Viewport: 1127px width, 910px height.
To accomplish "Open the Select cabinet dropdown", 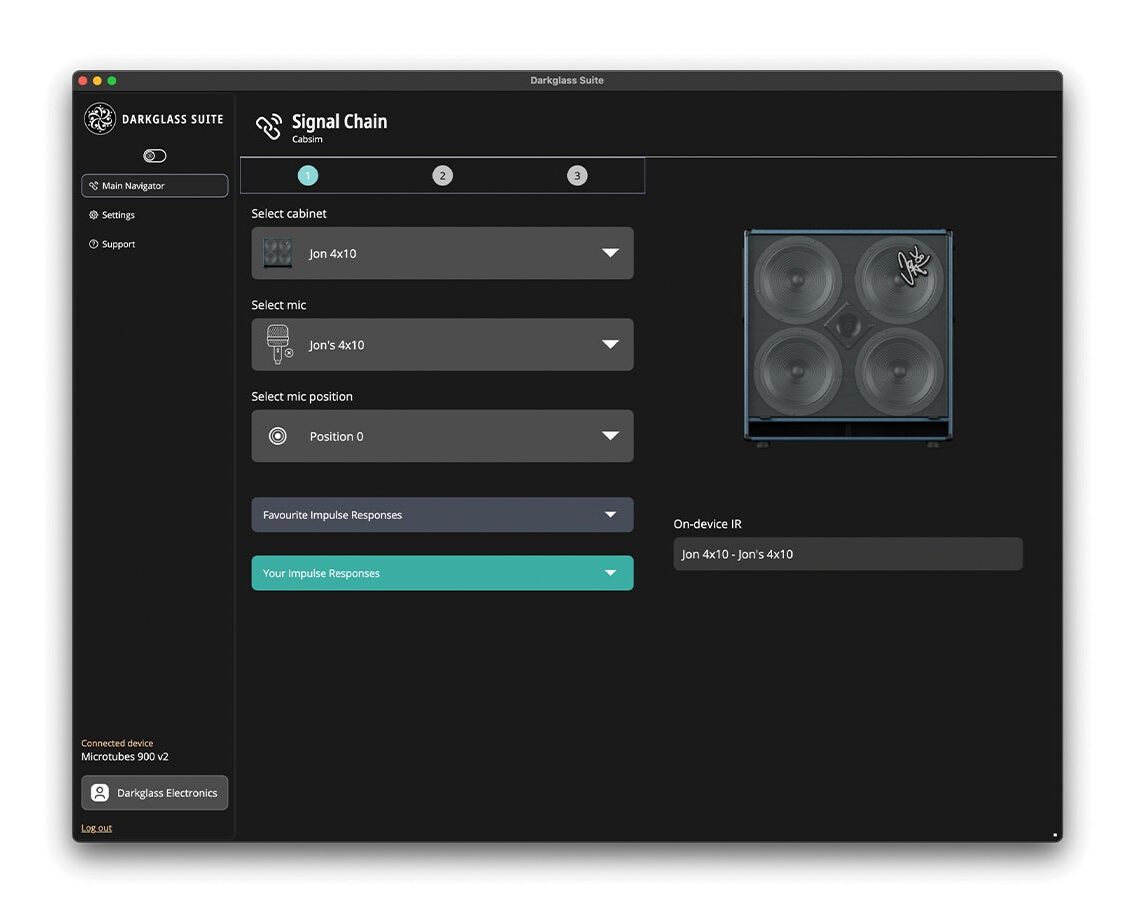I will point(442,253).
